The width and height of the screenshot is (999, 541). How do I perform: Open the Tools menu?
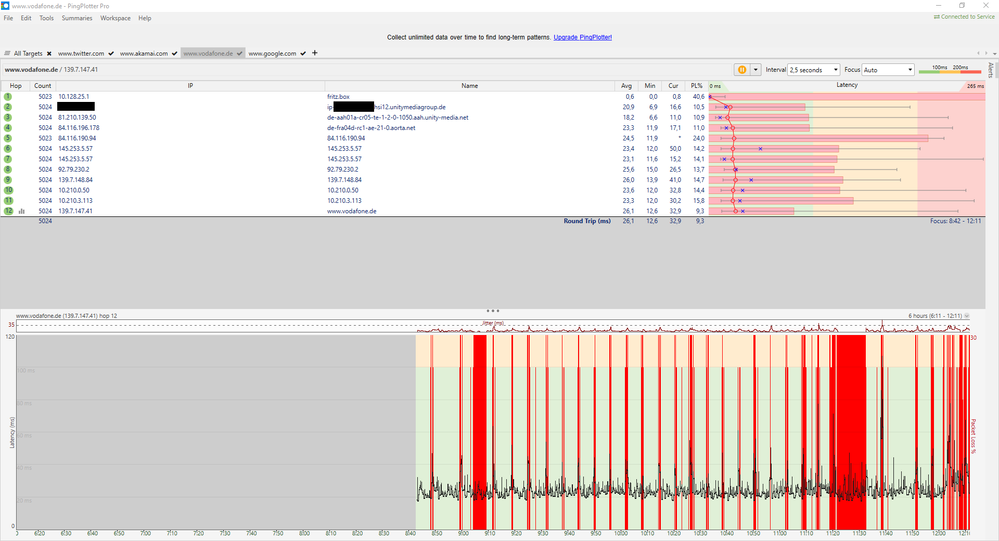coord(47,18)
